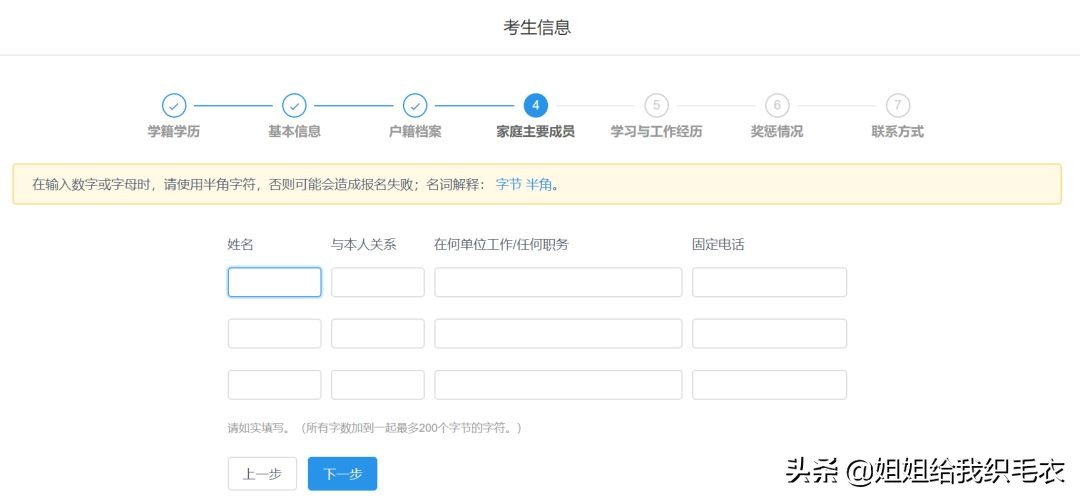Click the step 3 checkmark circle for 户籍档案
Image resolution: width=1080 pixels, height=500 pixels.
coord(415,105)
